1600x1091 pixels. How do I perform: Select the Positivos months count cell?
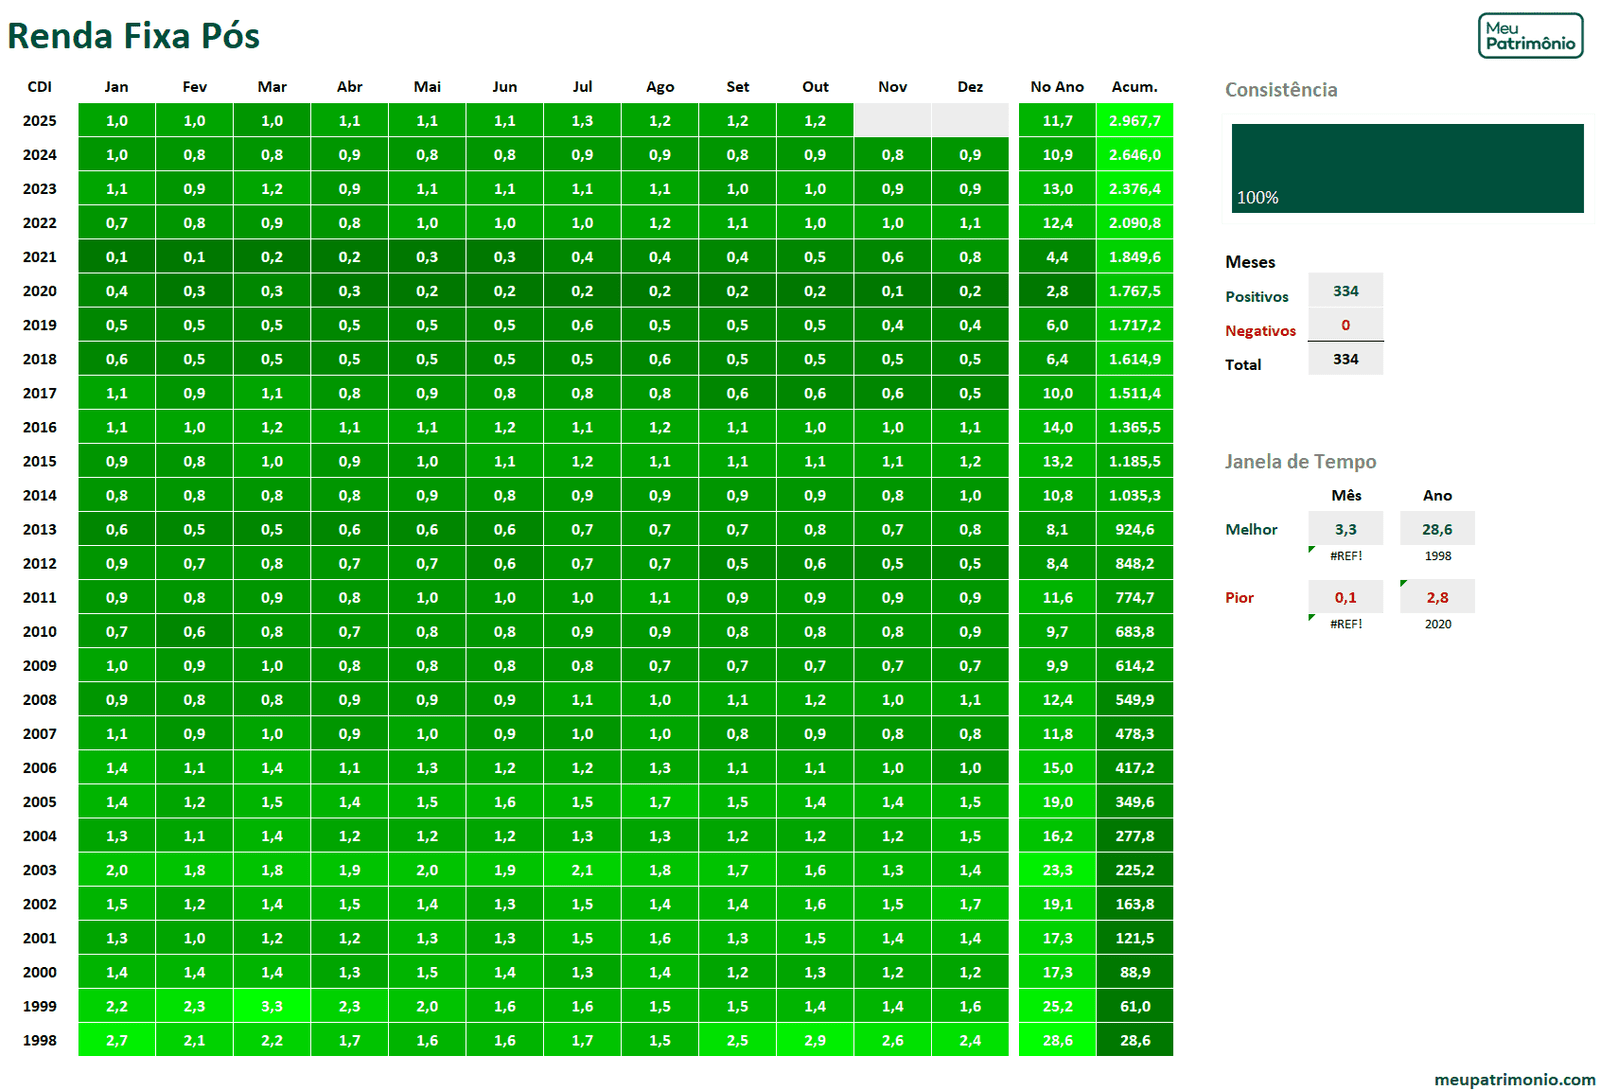pyautogui.click(x=1345, y=291)
